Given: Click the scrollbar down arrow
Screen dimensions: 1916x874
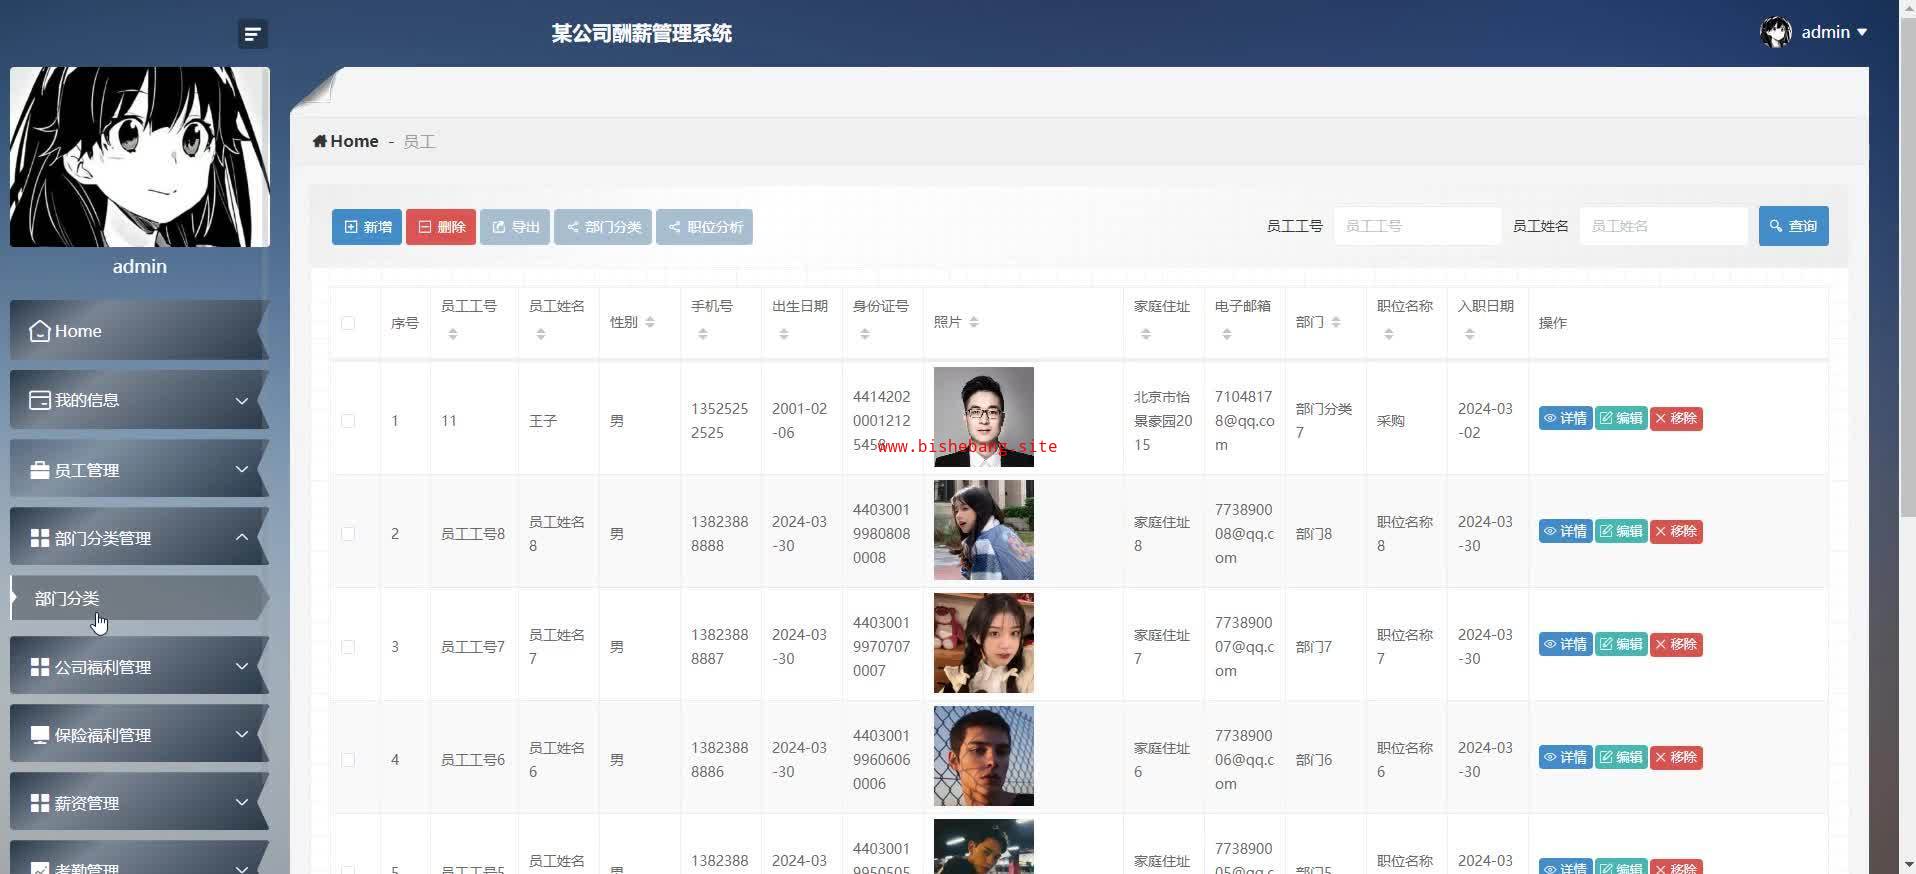Looking at the screenshot, I should [x=1907, y=865].
